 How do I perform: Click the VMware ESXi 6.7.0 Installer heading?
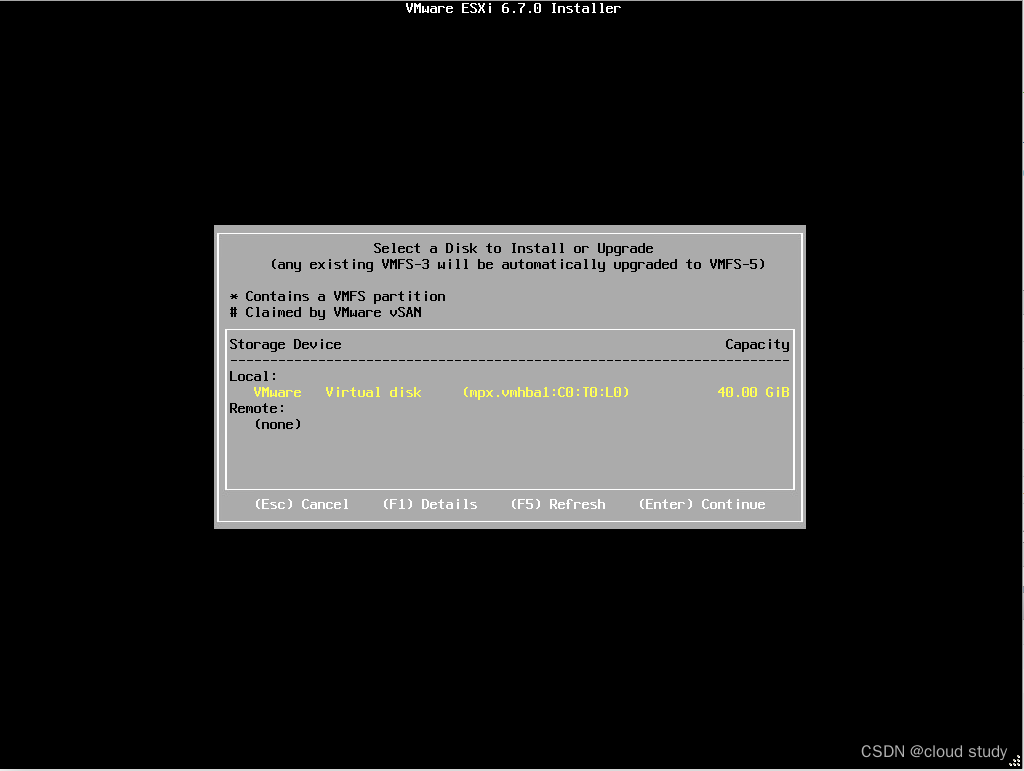pyautogui.click(x=513, y=8)
